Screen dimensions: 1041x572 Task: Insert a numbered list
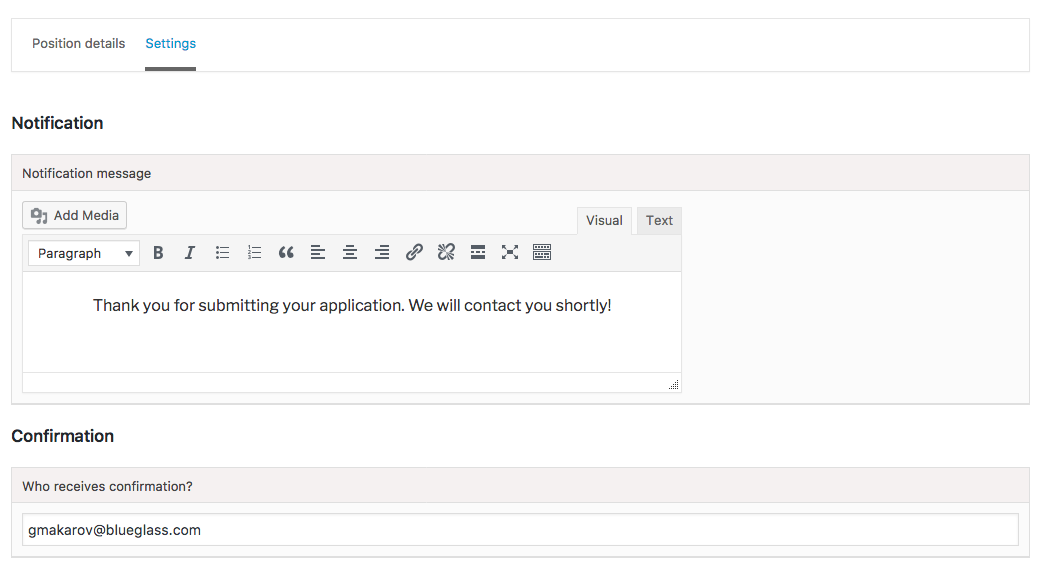[254, 253]
